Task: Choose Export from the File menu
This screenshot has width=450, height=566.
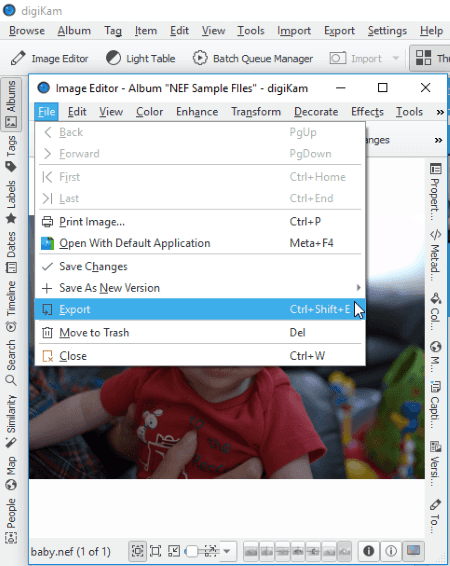Action: 200,309
